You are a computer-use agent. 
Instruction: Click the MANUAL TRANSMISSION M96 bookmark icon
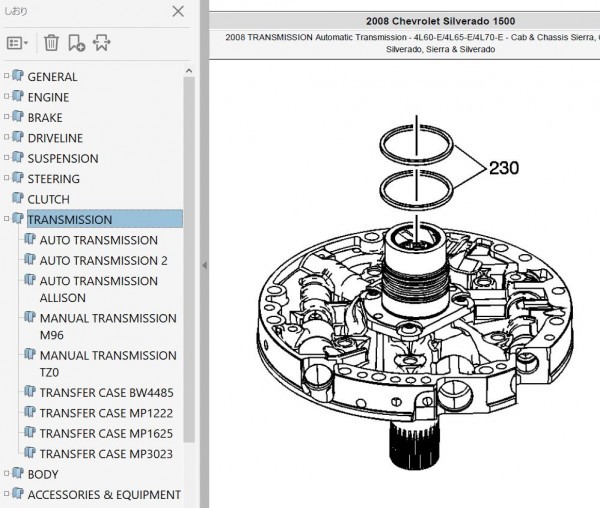pos(30,317)
